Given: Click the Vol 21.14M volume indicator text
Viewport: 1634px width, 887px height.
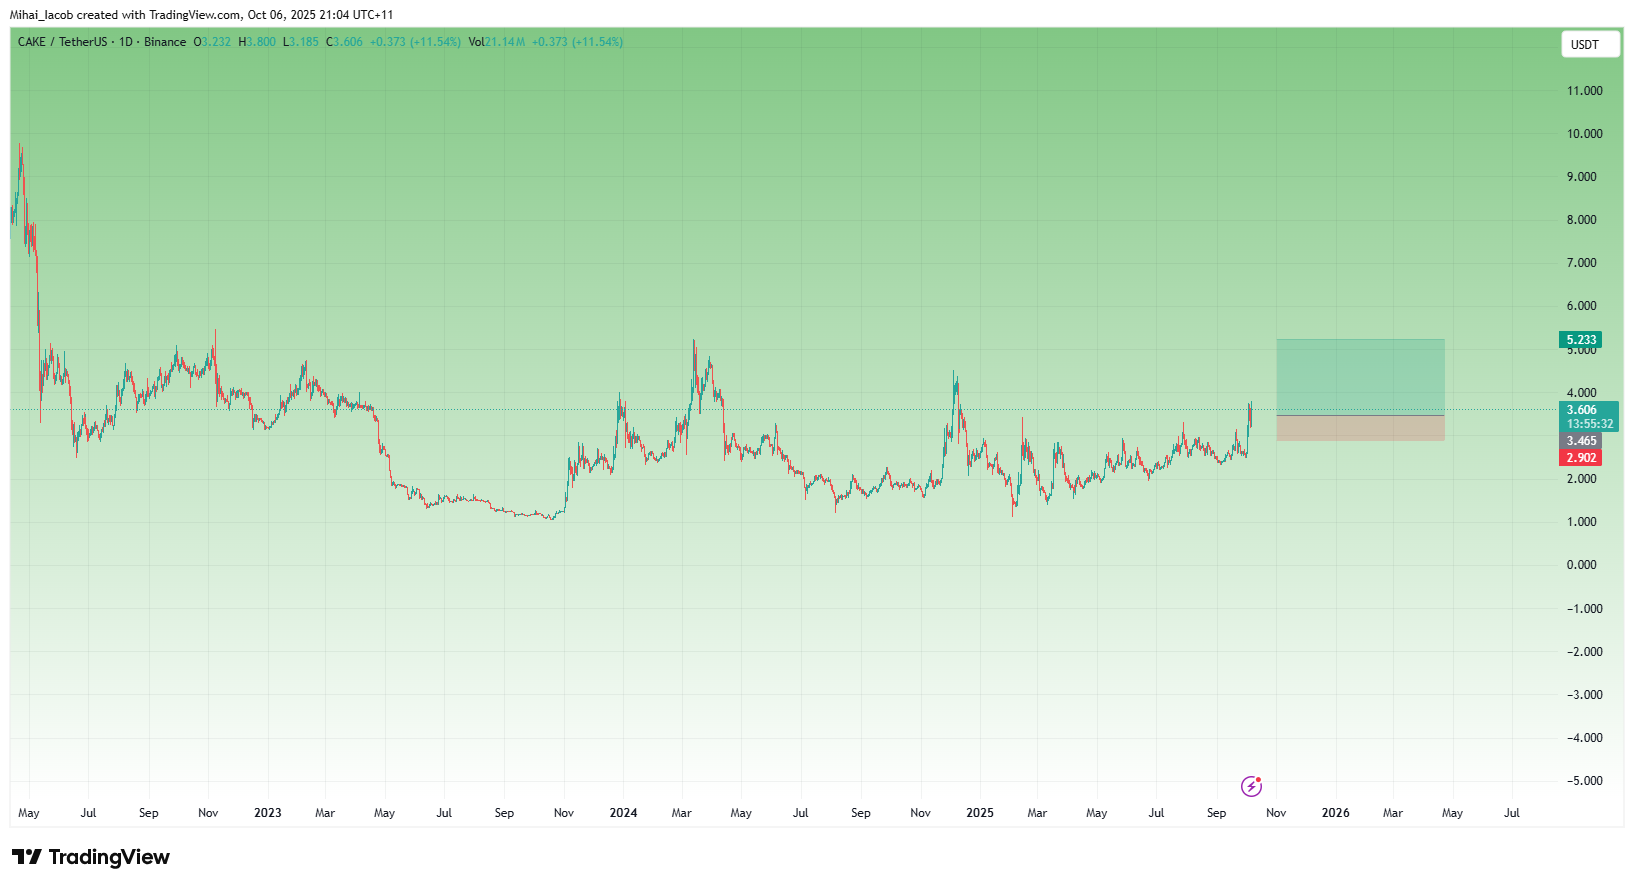Looking at the screenshot, I should point(497,42).
